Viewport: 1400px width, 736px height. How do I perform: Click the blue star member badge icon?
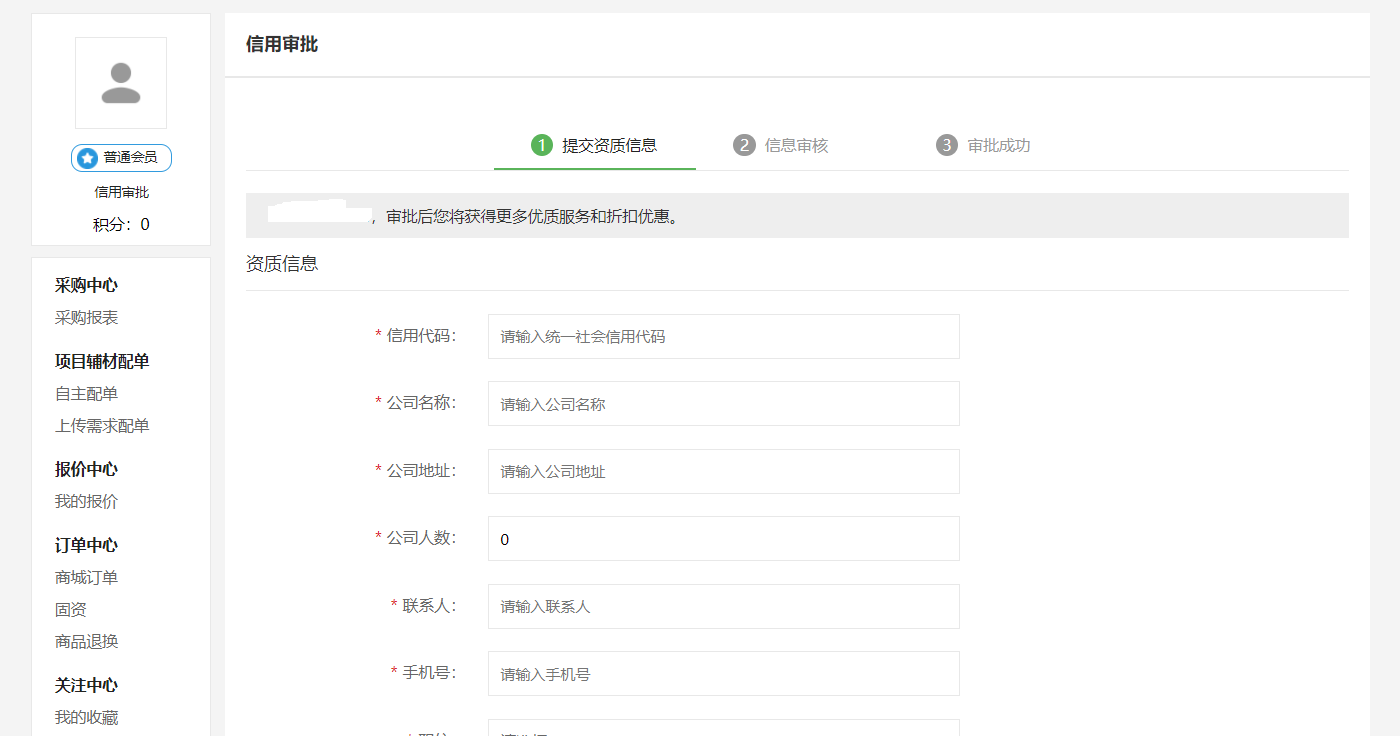88,158
